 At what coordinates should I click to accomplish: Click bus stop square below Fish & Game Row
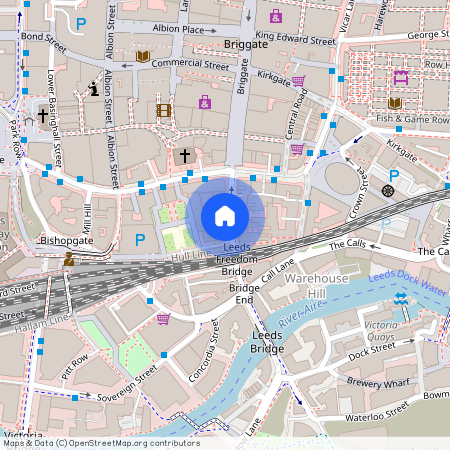tap(399, 129)
